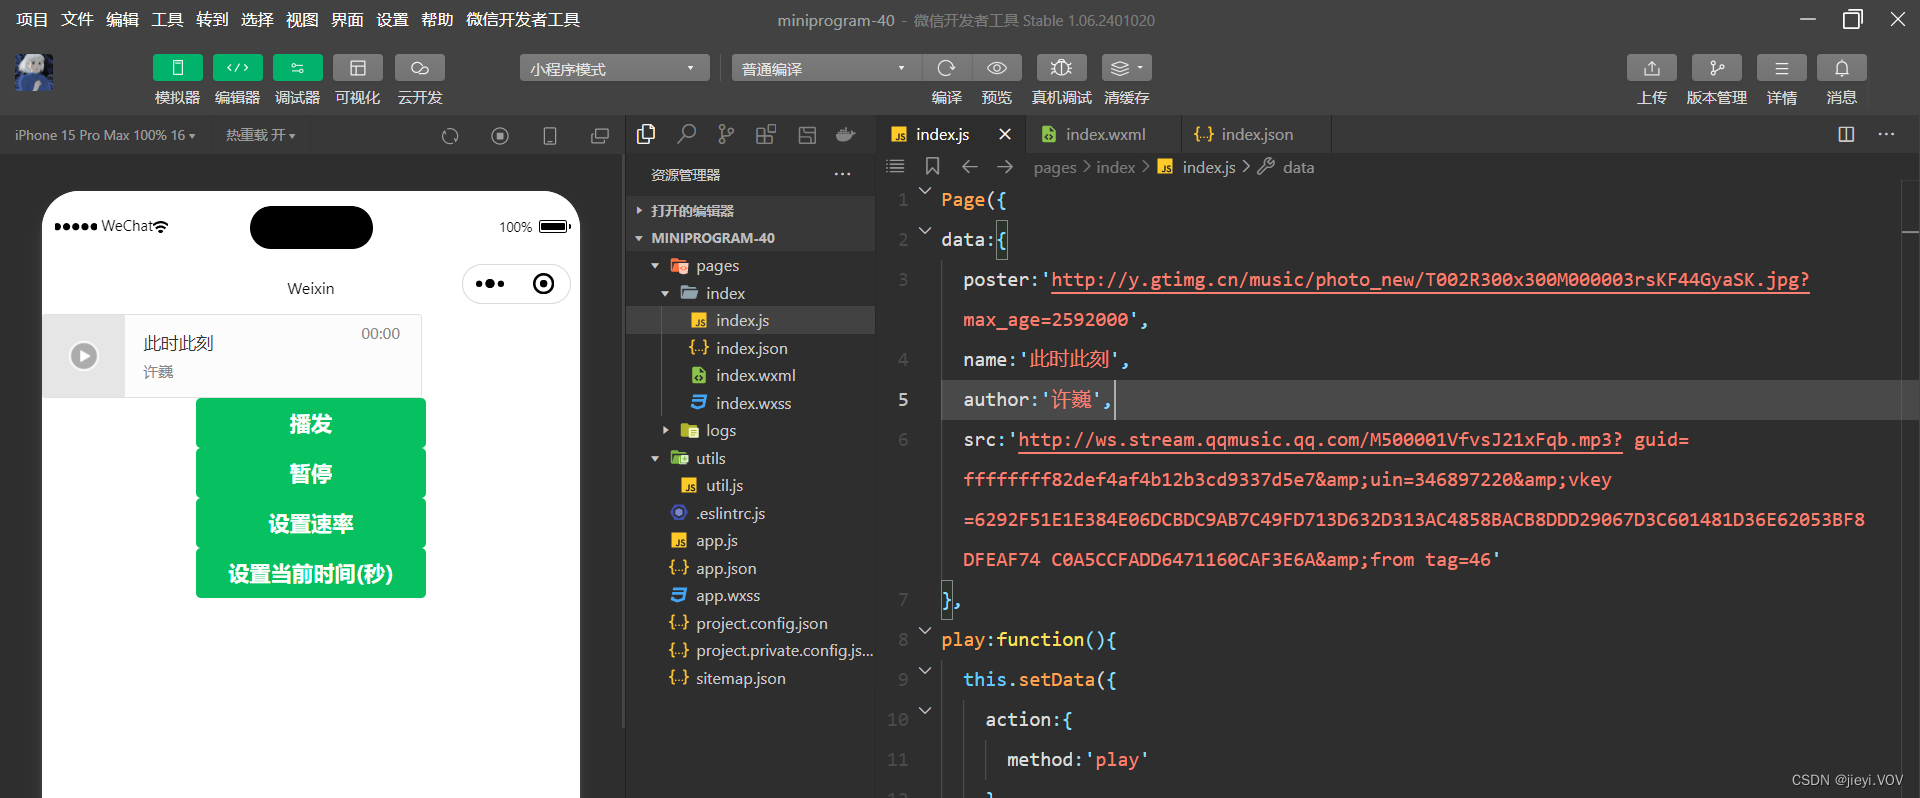Toggle the editor panel button
This screenshot has width=1920, height=798.
[x=238, y=68]
